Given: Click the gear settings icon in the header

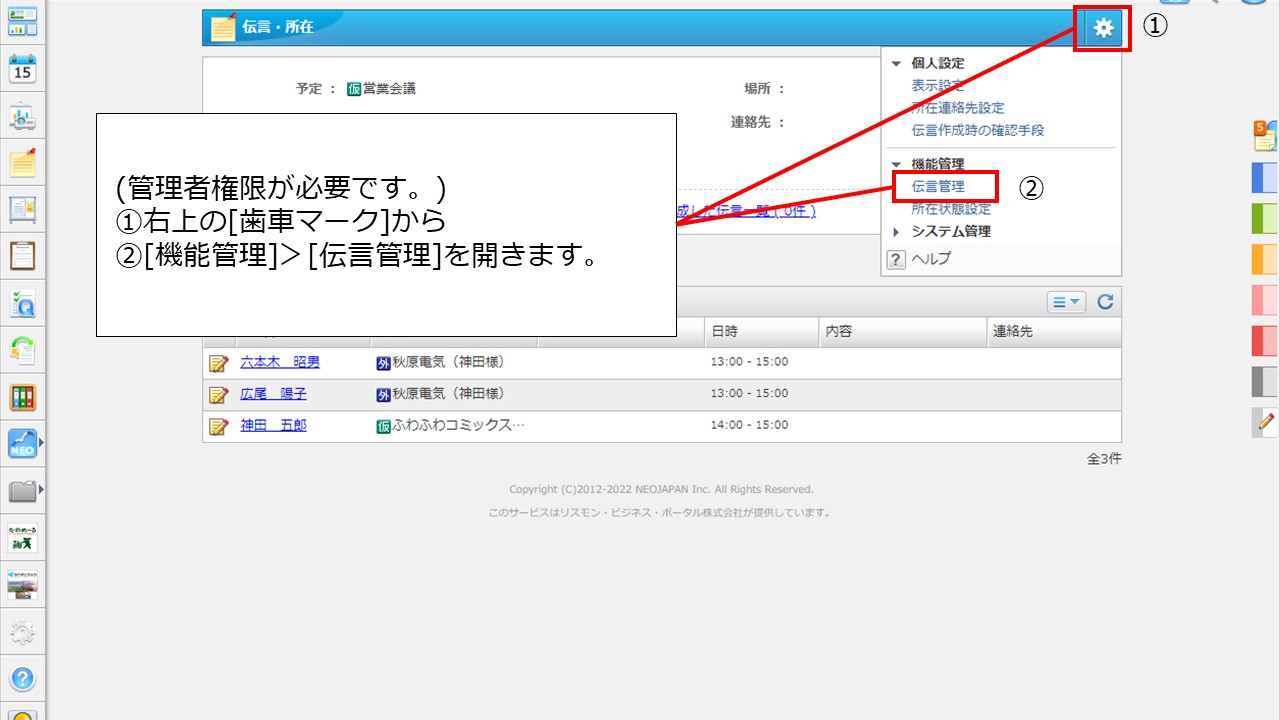Looking at the screenshot, I should (1103, 28).
